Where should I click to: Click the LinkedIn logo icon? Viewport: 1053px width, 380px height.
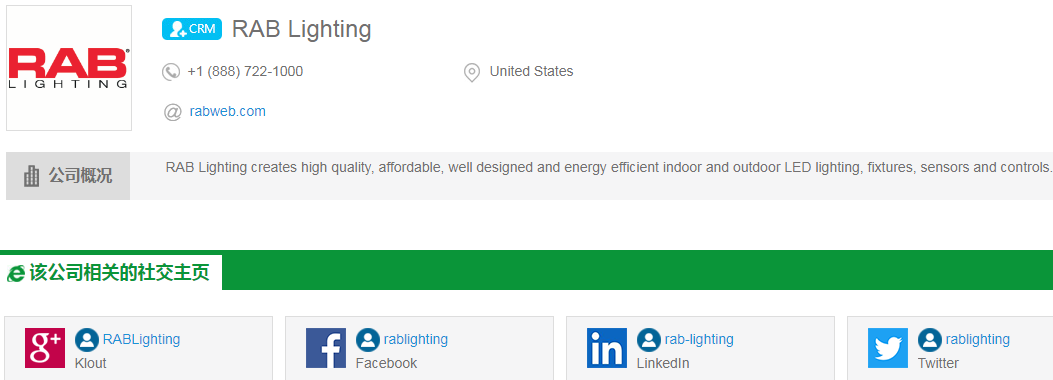pos(606,348)
